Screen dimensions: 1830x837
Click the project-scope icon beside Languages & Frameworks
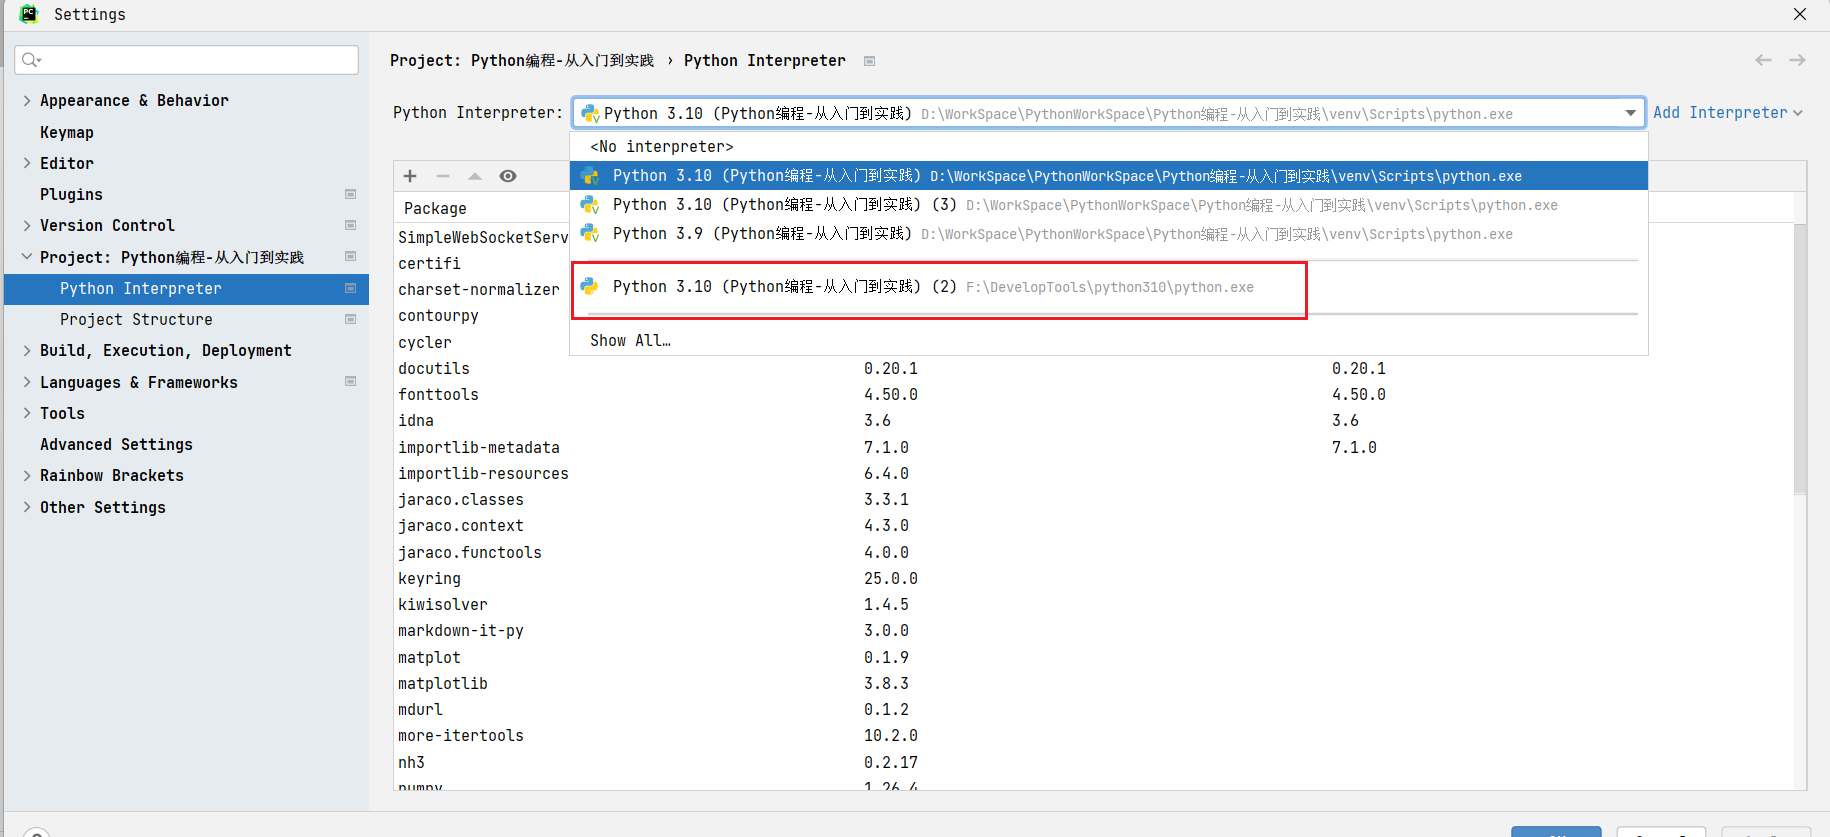[x=350, y=381]
